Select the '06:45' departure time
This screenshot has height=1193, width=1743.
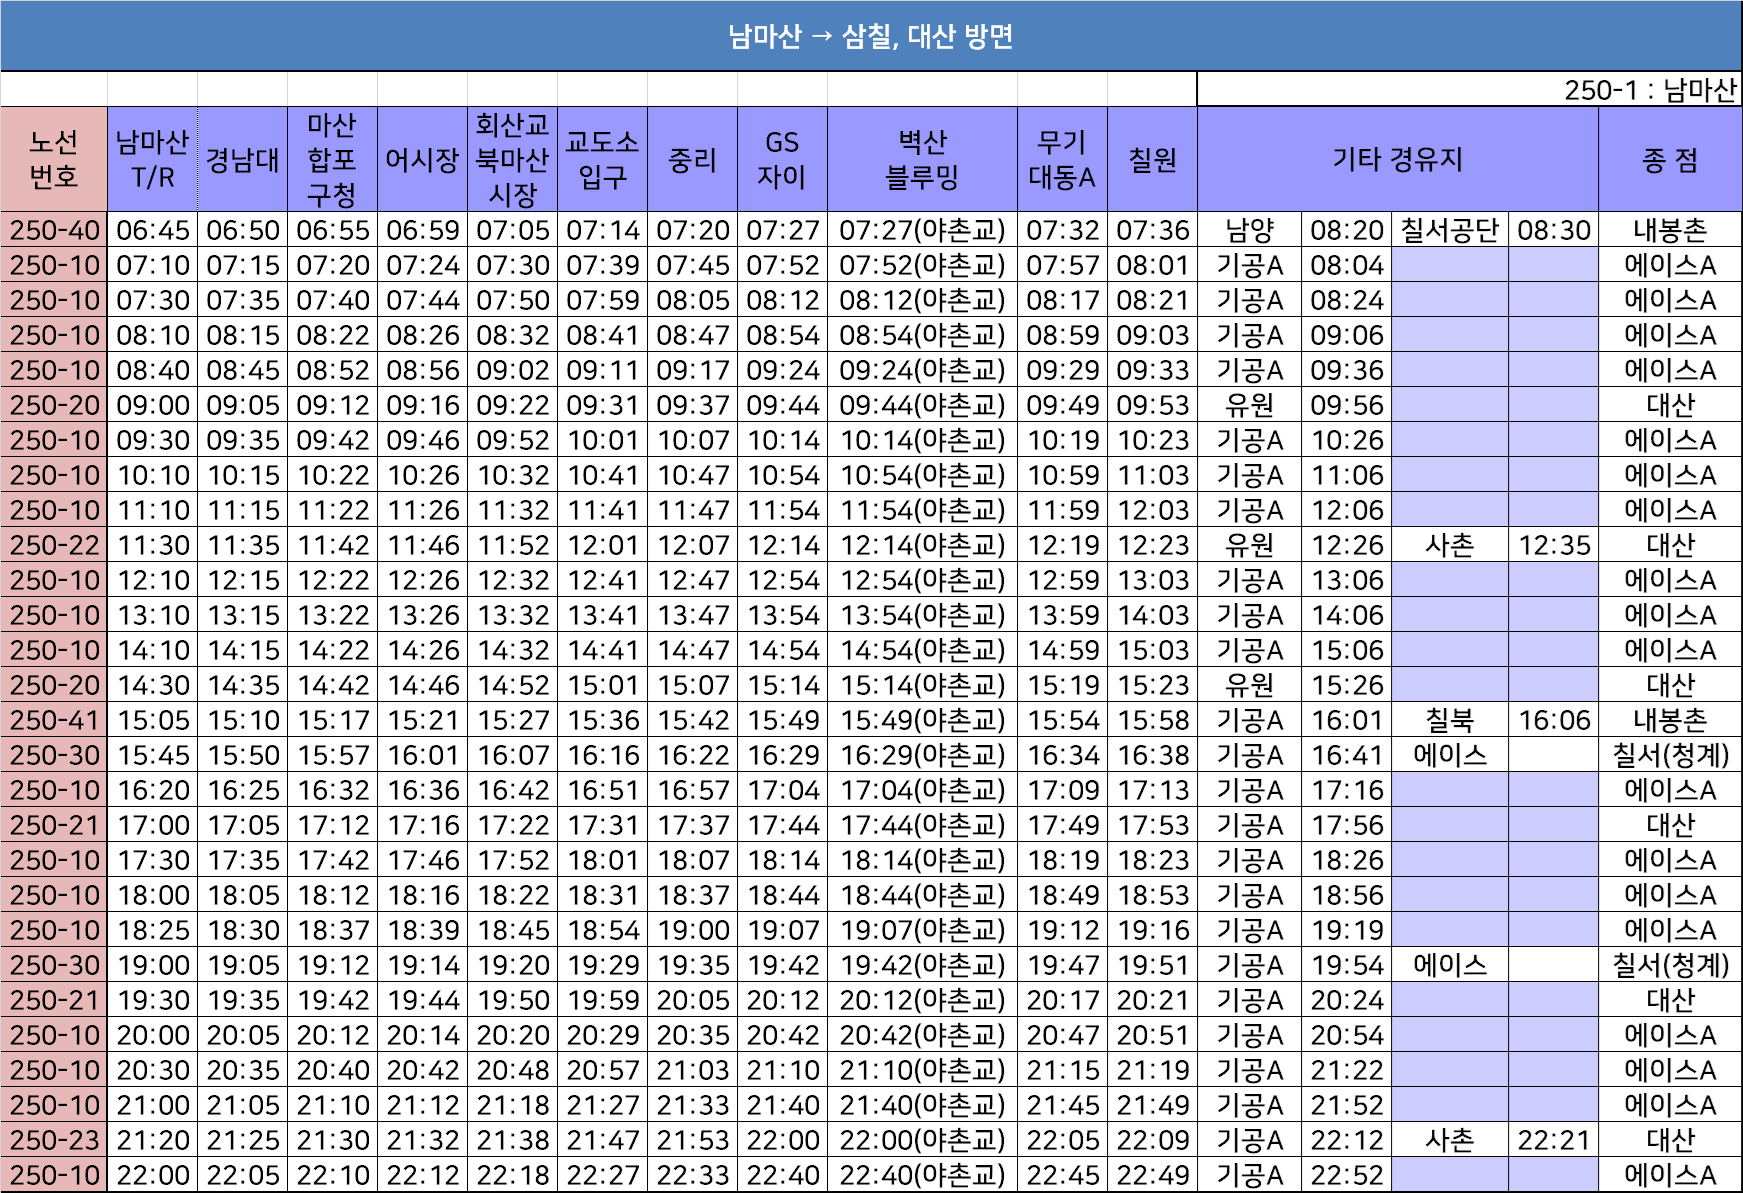click(152, 230)
